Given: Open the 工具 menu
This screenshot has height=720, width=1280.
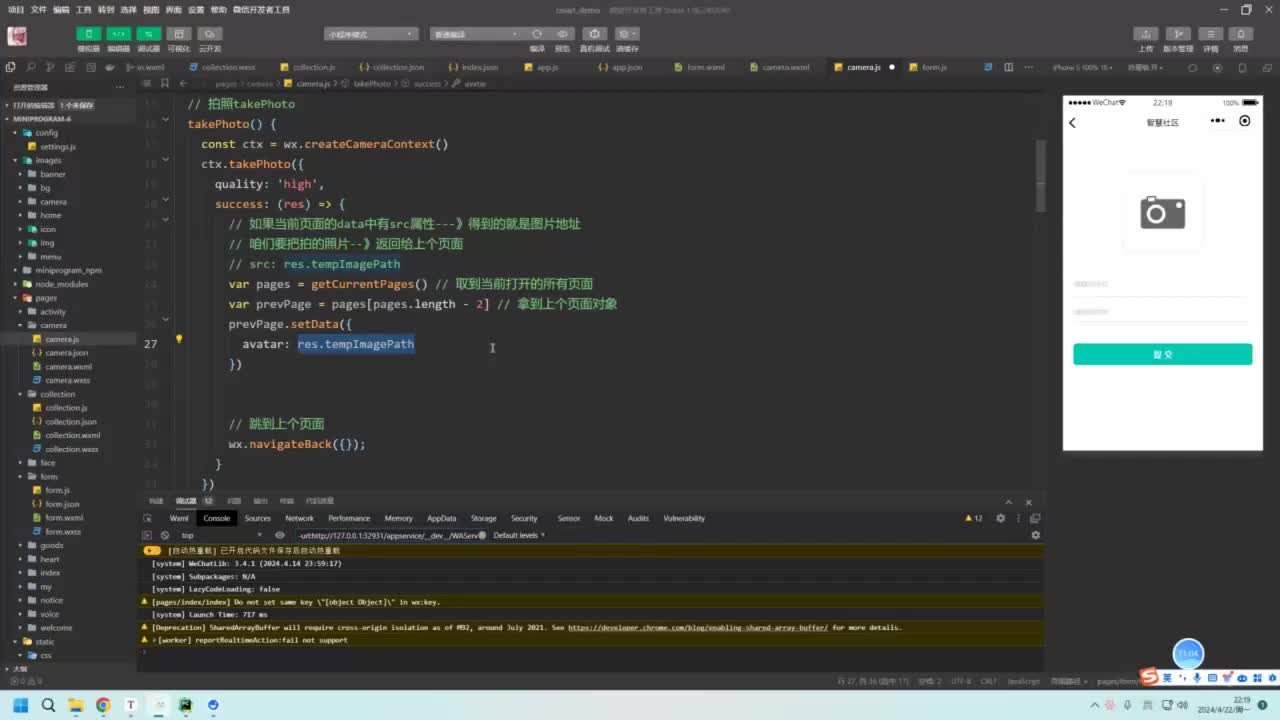Looking at the screenshot, I should coord(83,9).
